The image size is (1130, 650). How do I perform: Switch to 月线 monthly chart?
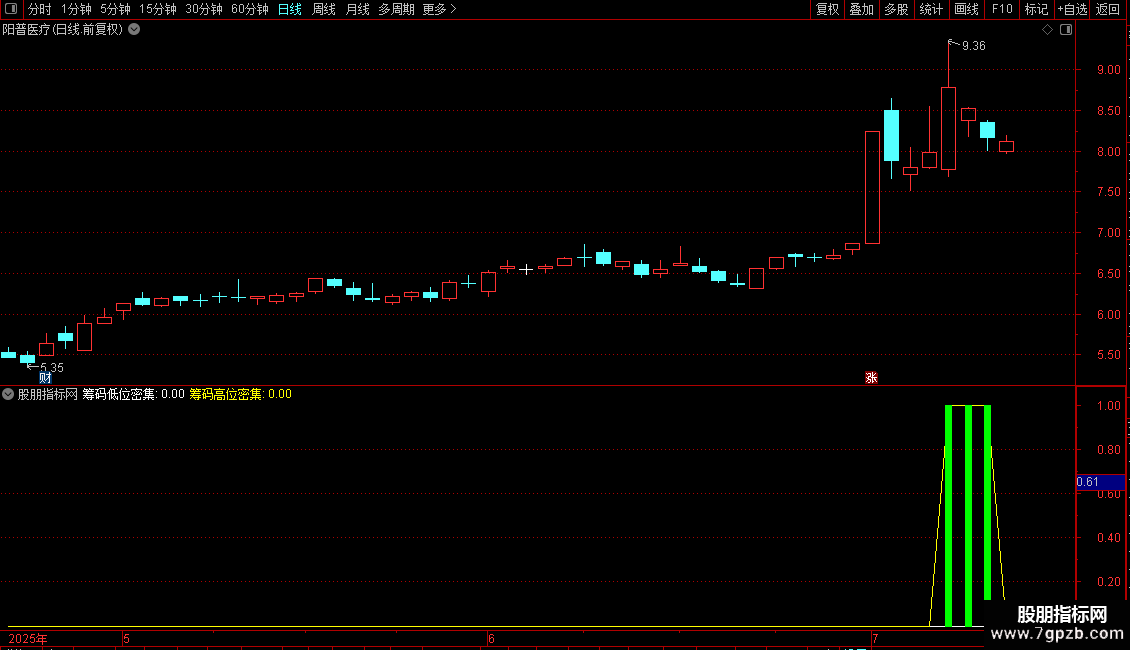(357, 9)
